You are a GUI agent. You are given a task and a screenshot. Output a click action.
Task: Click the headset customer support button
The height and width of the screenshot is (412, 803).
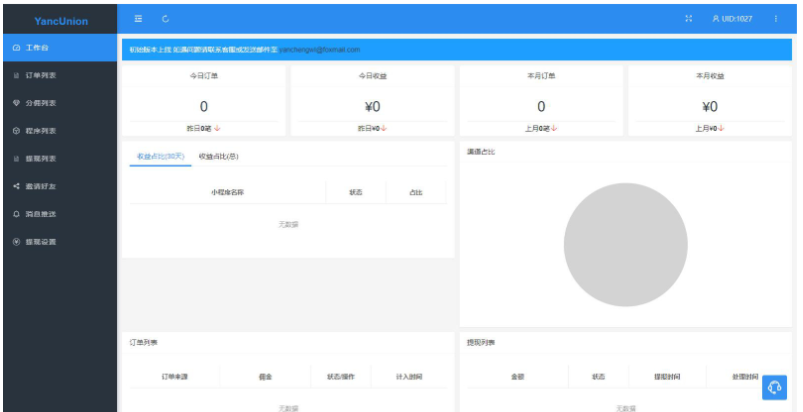pos(773,387)
